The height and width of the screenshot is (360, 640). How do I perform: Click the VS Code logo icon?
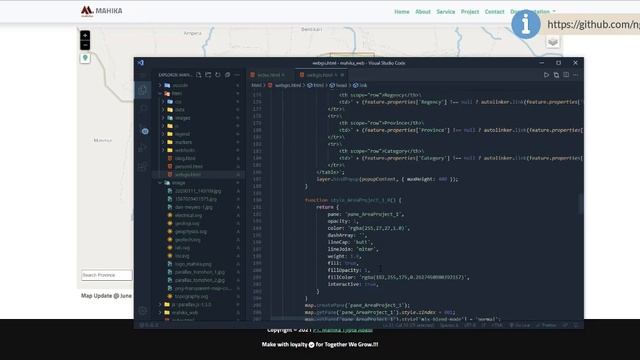tap(140, 63)
